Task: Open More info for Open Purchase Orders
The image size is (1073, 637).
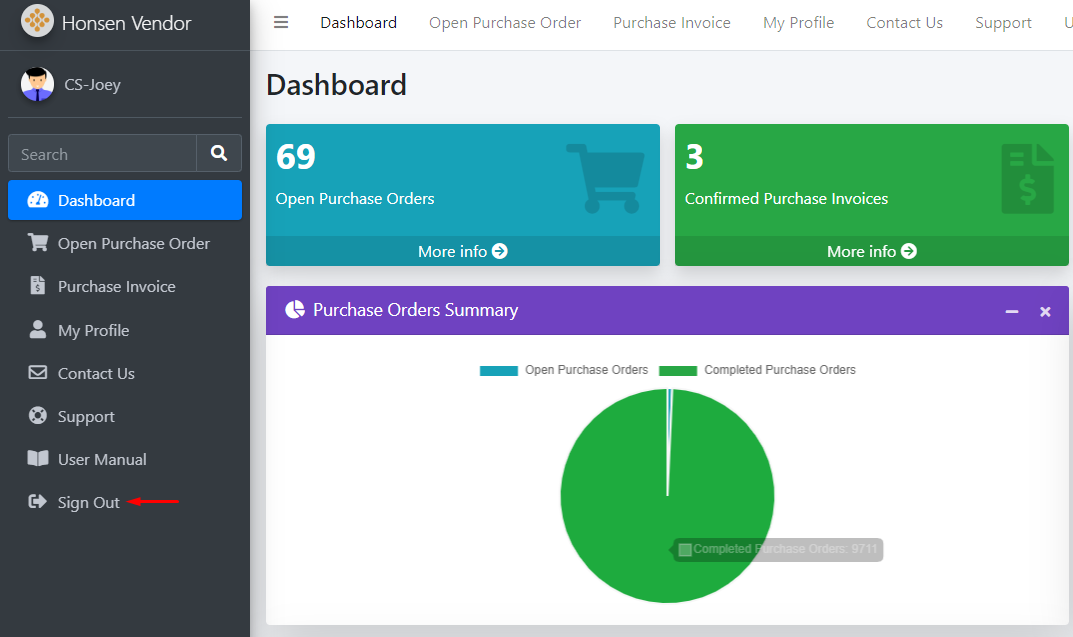Action: [462, 251]
